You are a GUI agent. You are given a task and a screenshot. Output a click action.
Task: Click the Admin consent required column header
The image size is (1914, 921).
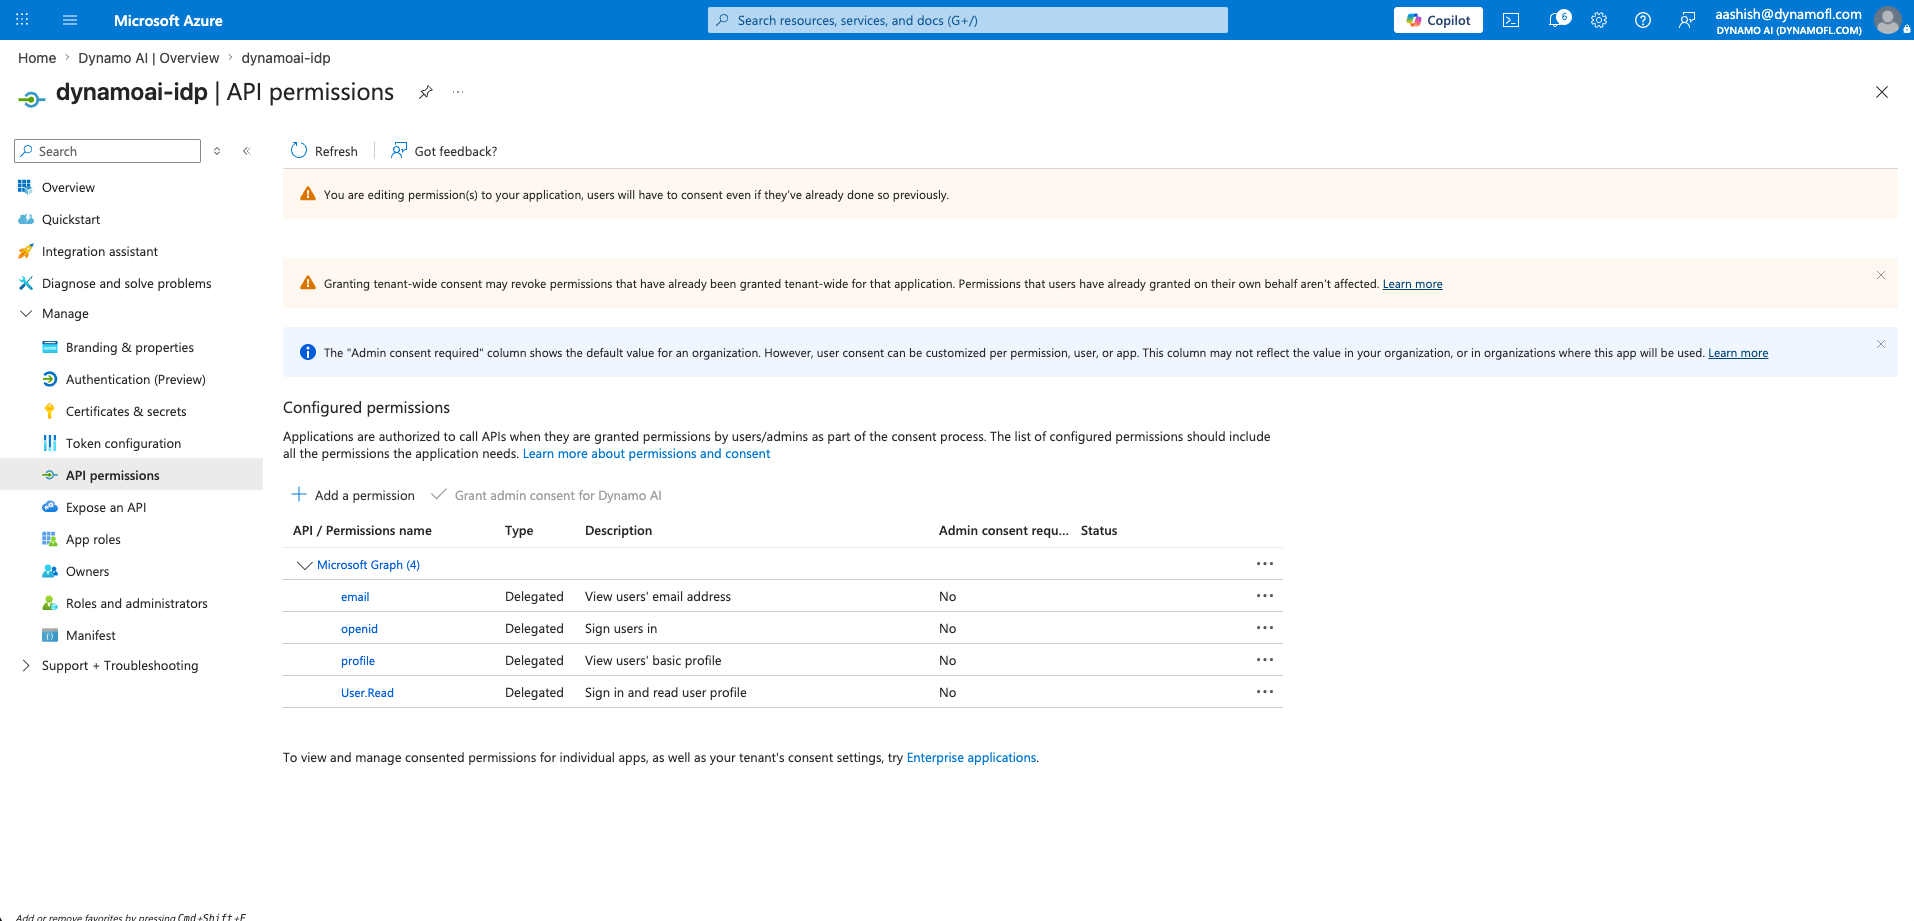click(1003, 531)
